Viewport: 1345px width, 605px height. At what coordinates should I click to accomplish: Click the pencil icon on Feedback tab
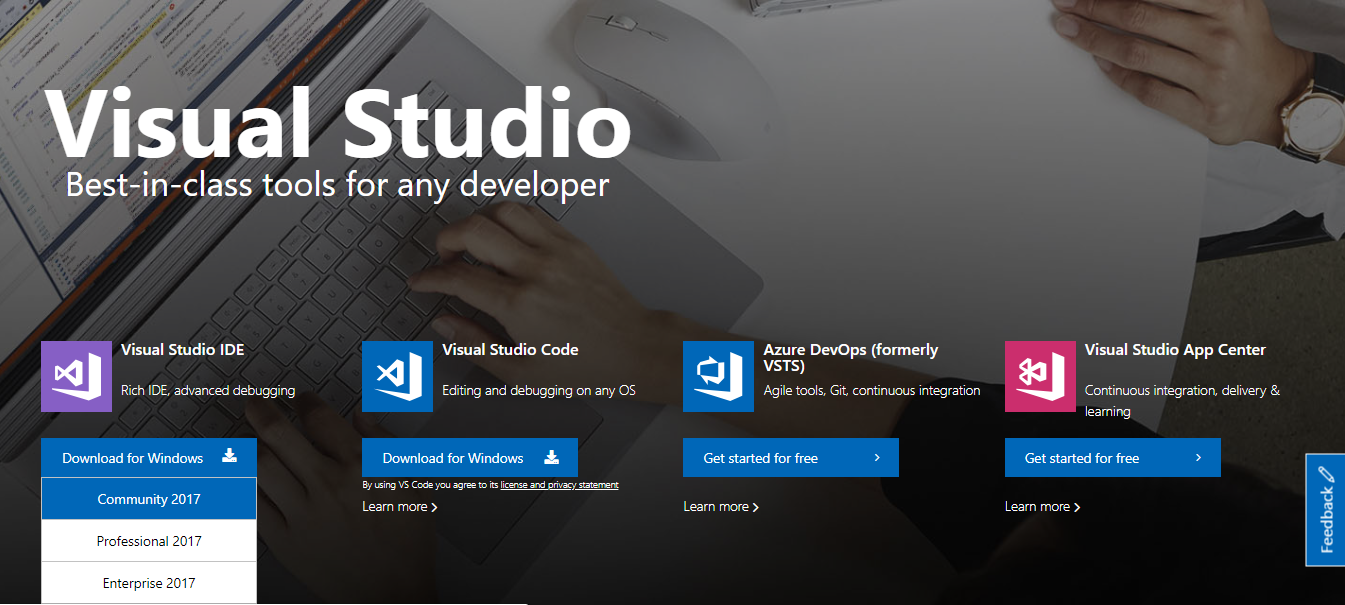1326,474
